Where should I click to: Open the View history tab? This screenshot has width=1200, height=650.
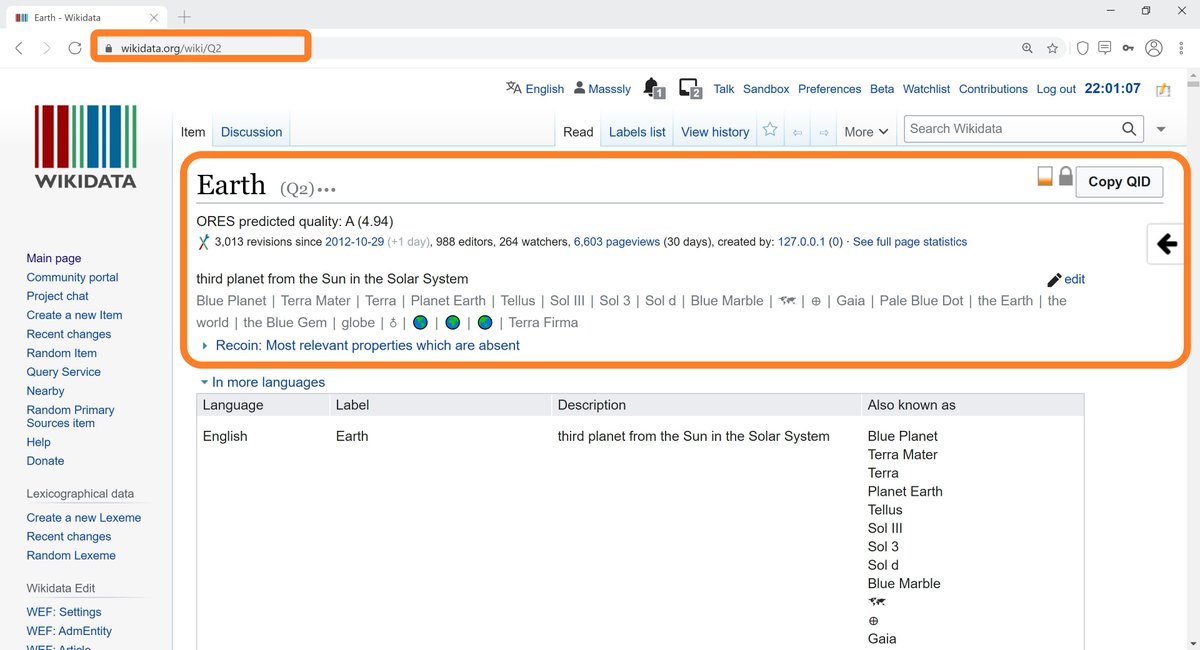click(715, 132)
